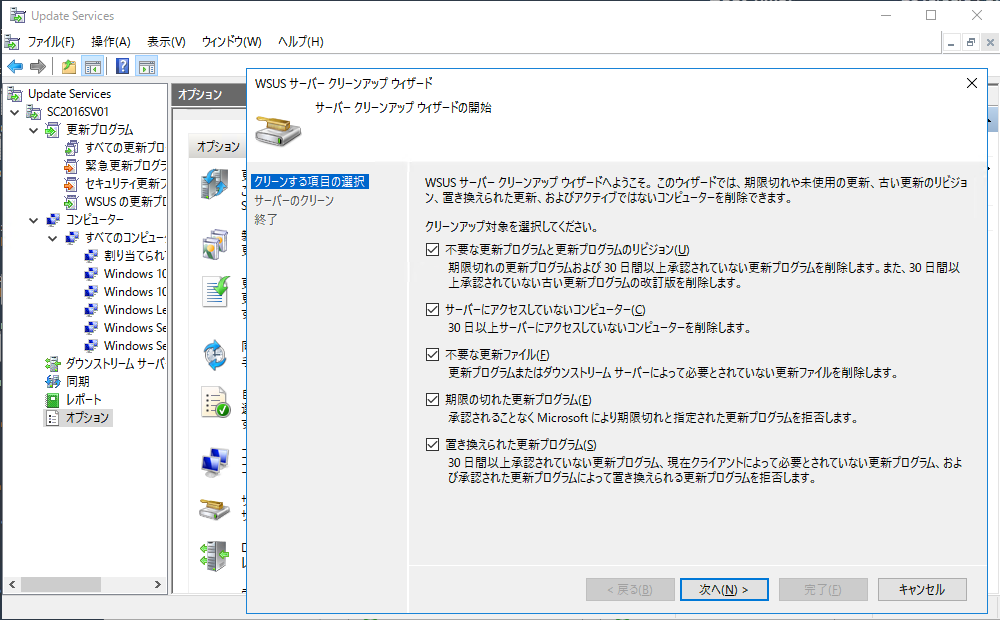
Task: Open the ウィンドウ(W) menu
Action: coord(232,41)
